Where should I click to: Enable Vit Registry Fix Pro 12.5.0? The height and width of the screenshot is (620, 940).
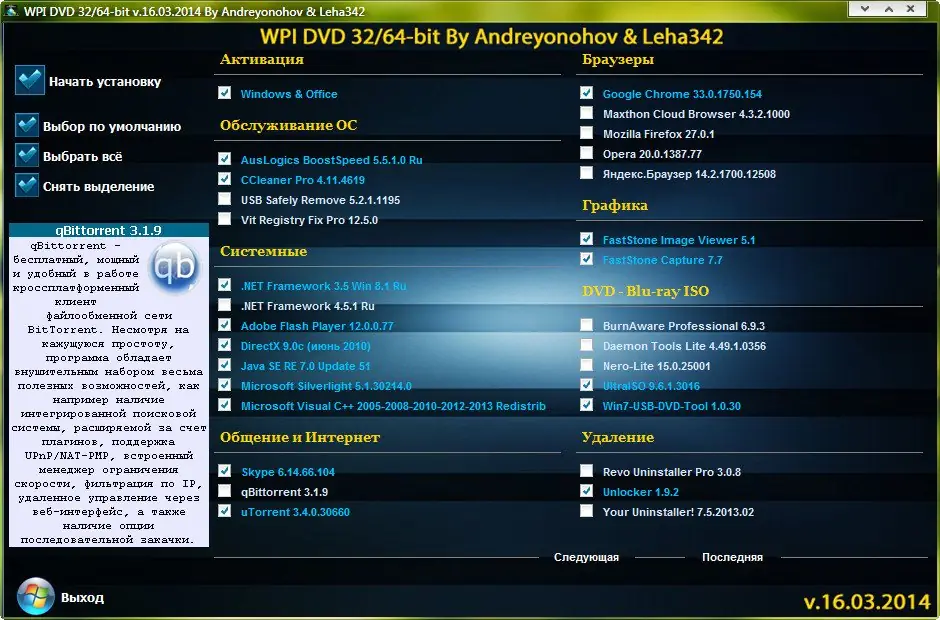coord(225,219)
